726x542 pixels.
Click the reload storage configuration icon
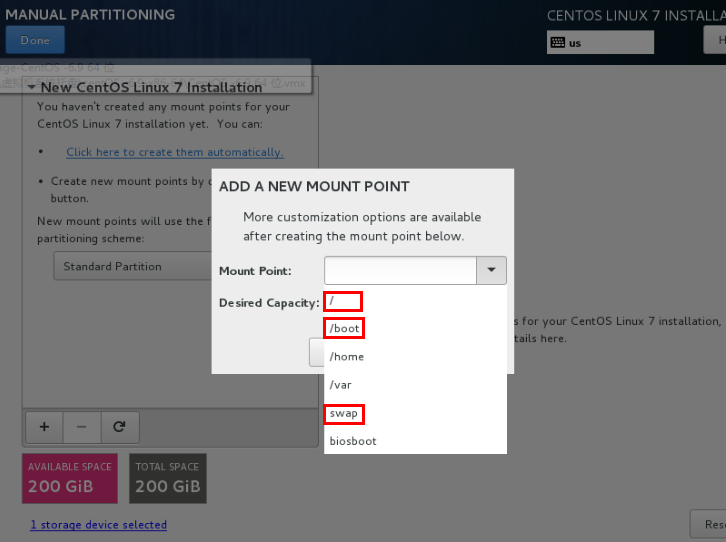point(120,427)
